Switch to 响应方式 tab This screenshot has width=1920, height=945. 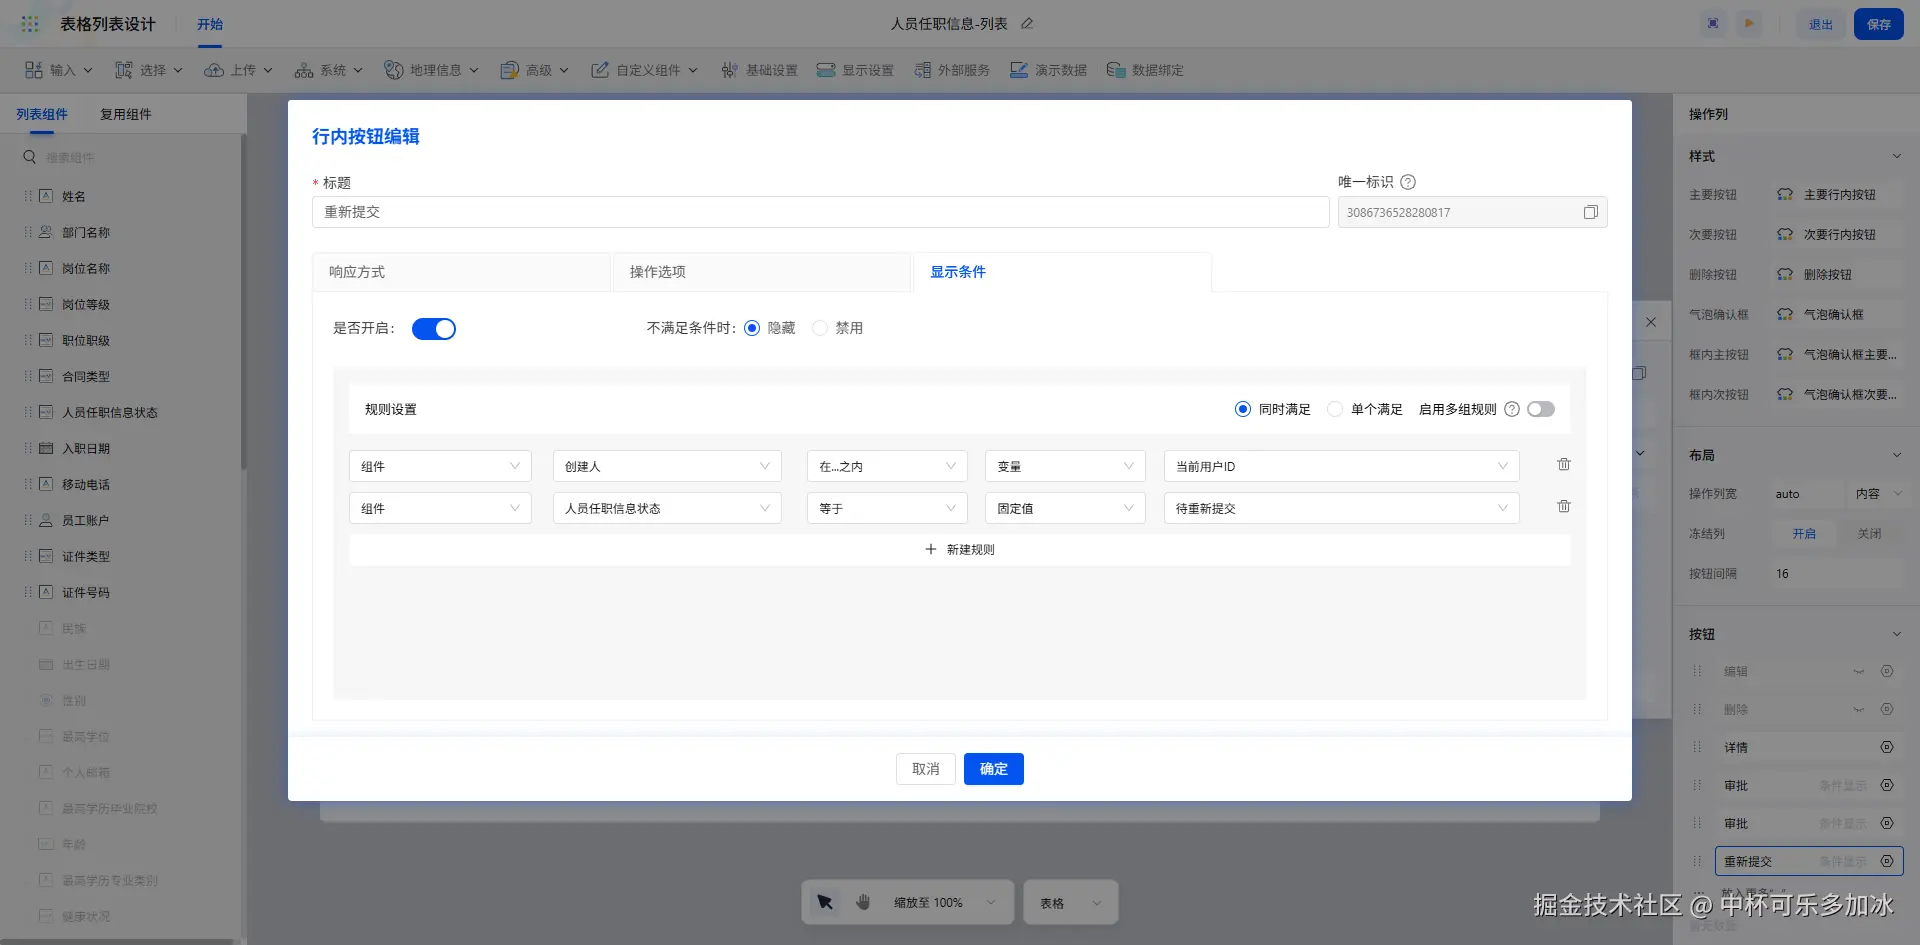click(461, 272)
